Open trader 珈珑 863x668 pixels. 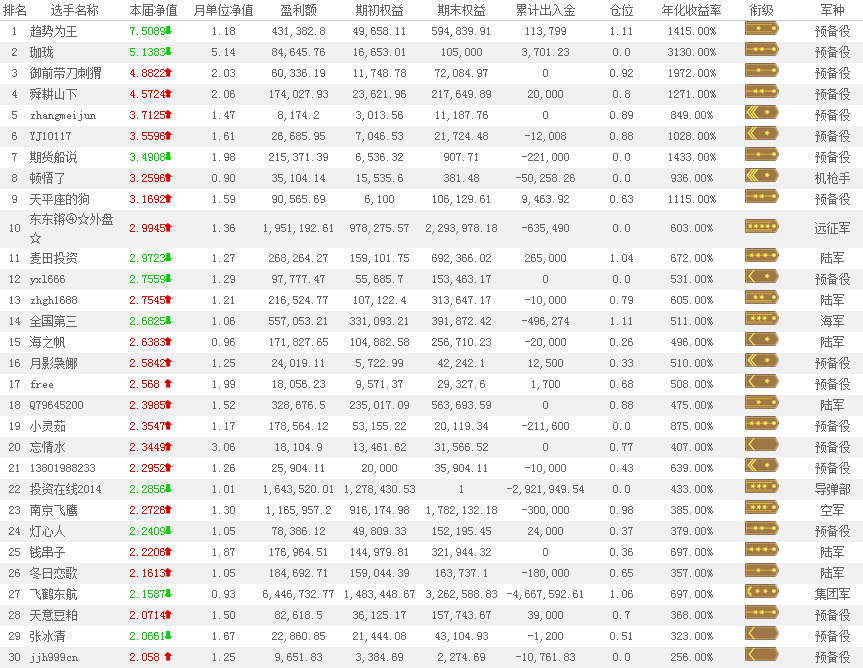click(x=41, y=52)
